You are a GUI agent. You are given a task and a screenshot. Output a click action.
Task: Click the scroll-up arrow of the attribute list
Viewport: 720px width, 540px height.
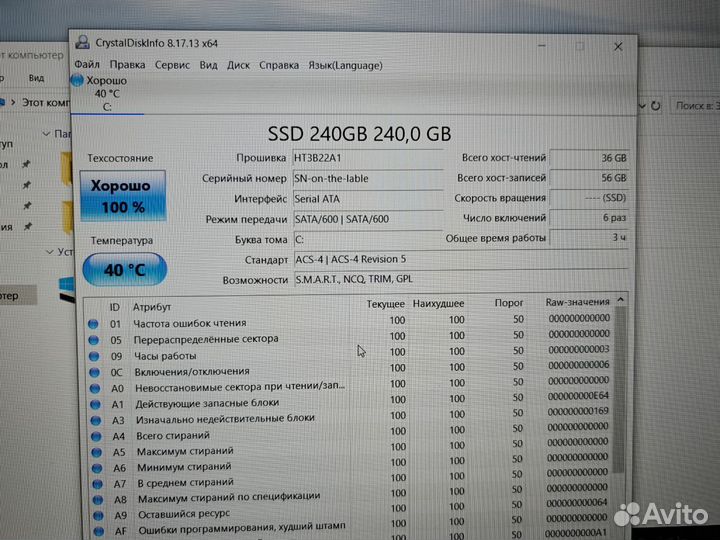(620, 299)
